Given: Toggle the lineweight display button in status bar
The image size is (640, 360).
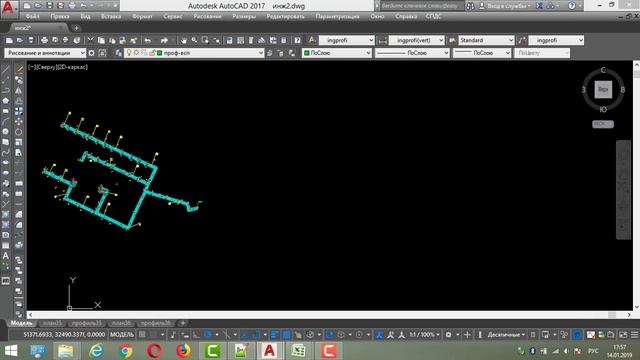Looking at the screenshot, I should tap(274, 335).
